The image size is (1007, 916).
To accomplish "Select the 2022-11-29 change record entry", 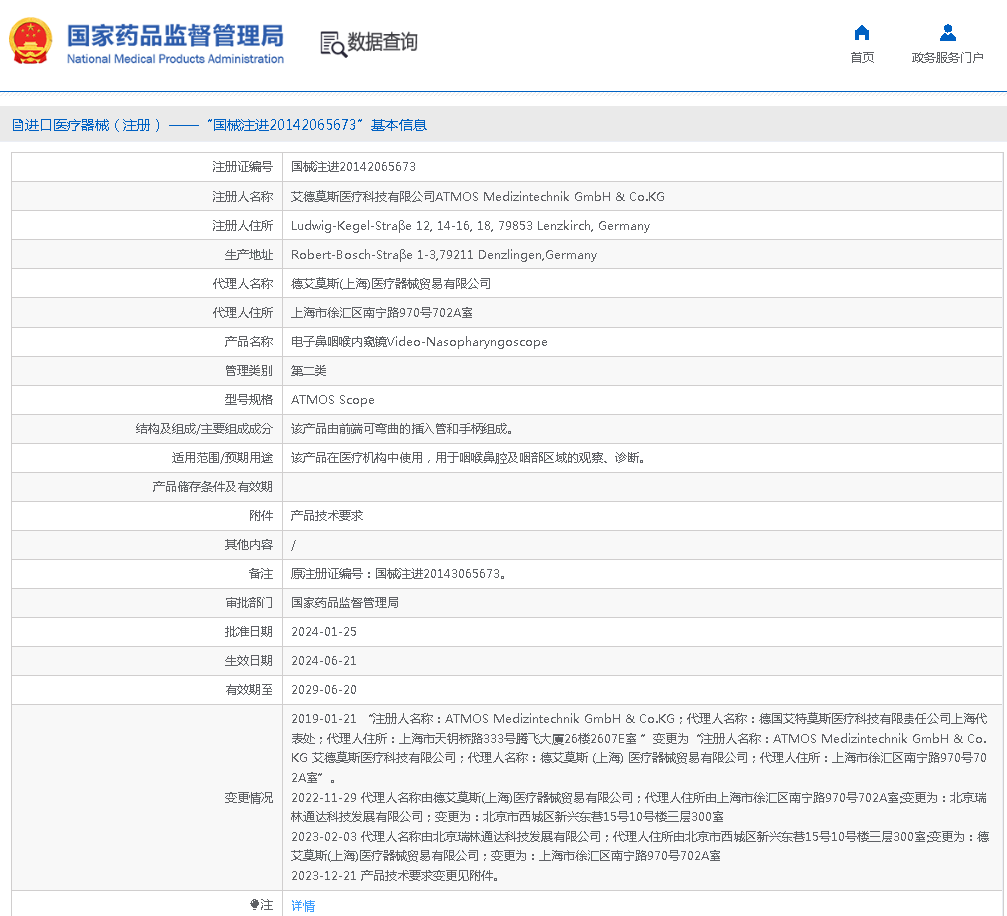I will pos(640,807).
